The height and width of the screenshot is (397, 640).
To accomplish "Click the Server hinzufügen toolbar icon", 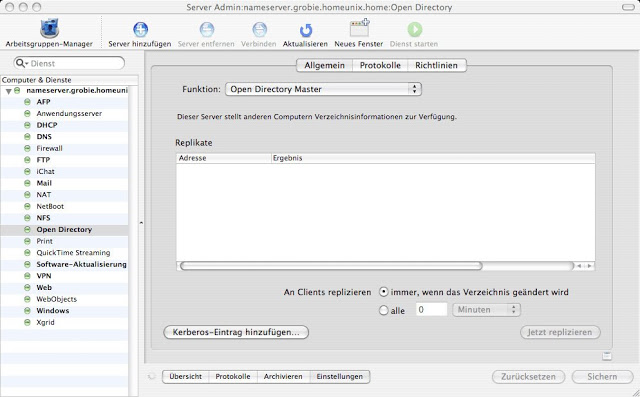I will point(140,29).
